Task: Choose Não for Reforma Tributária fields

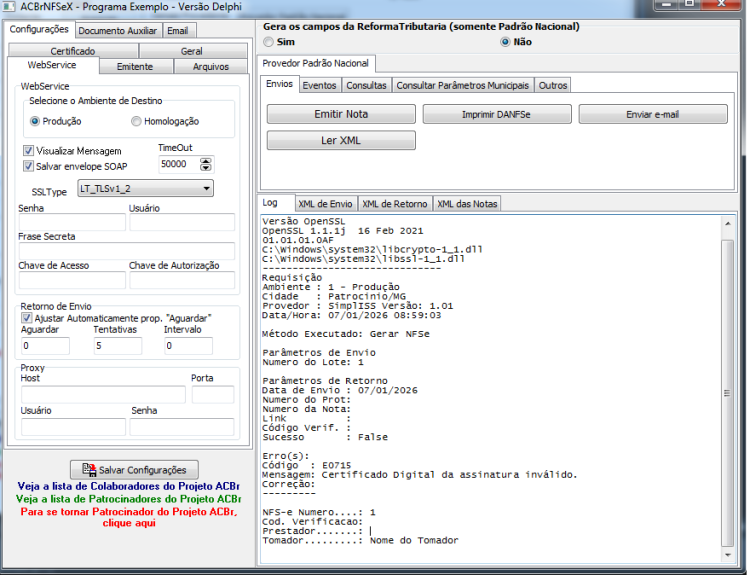Action: (505, 42)
